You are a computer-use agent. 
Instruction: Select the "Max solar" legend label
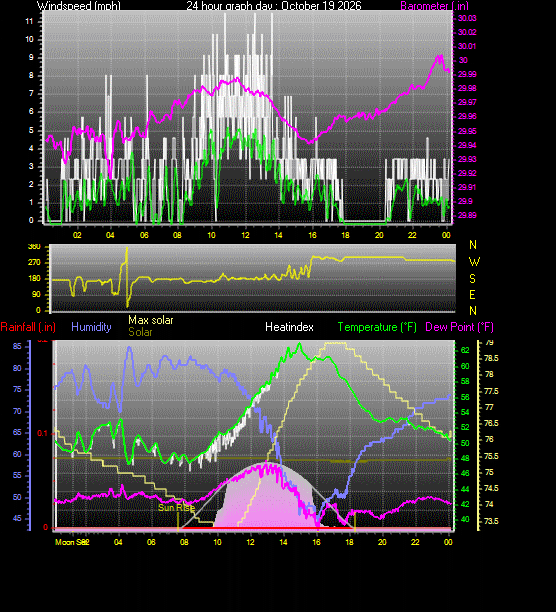(x=151, y=320)
